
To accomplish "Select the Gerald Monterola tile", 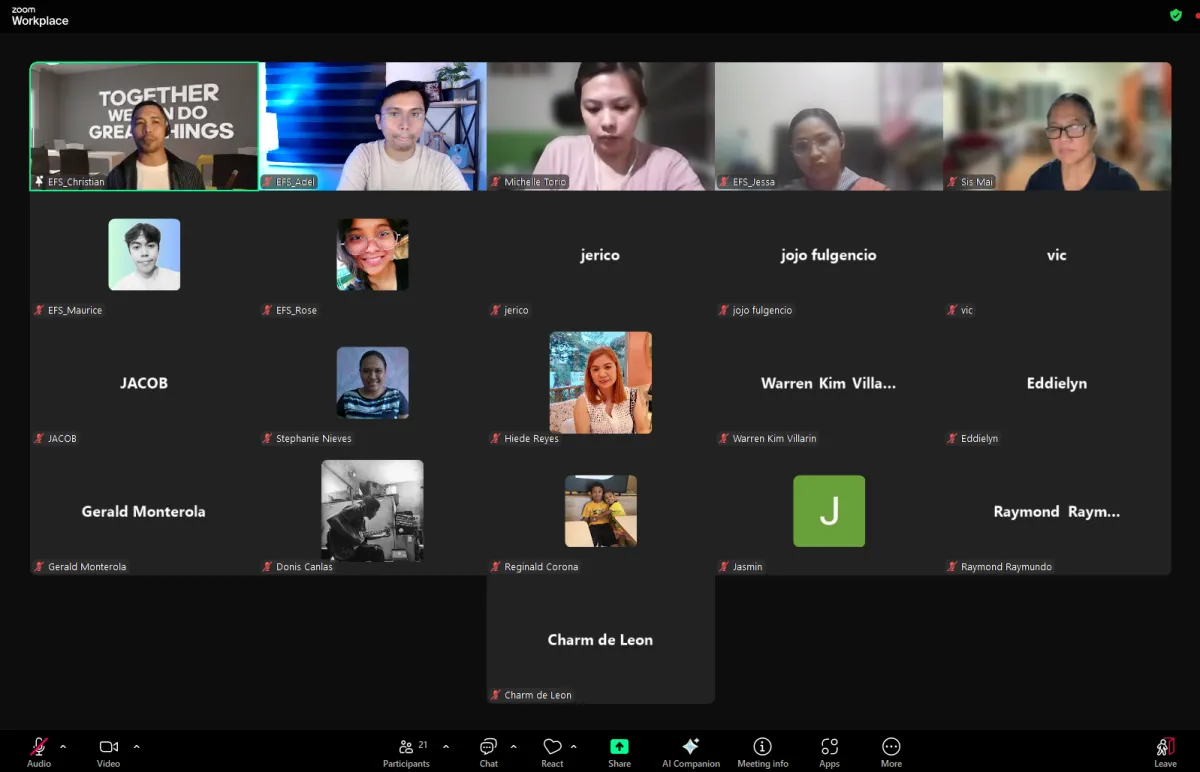I will pyautogui.click(x=145, y=511).
